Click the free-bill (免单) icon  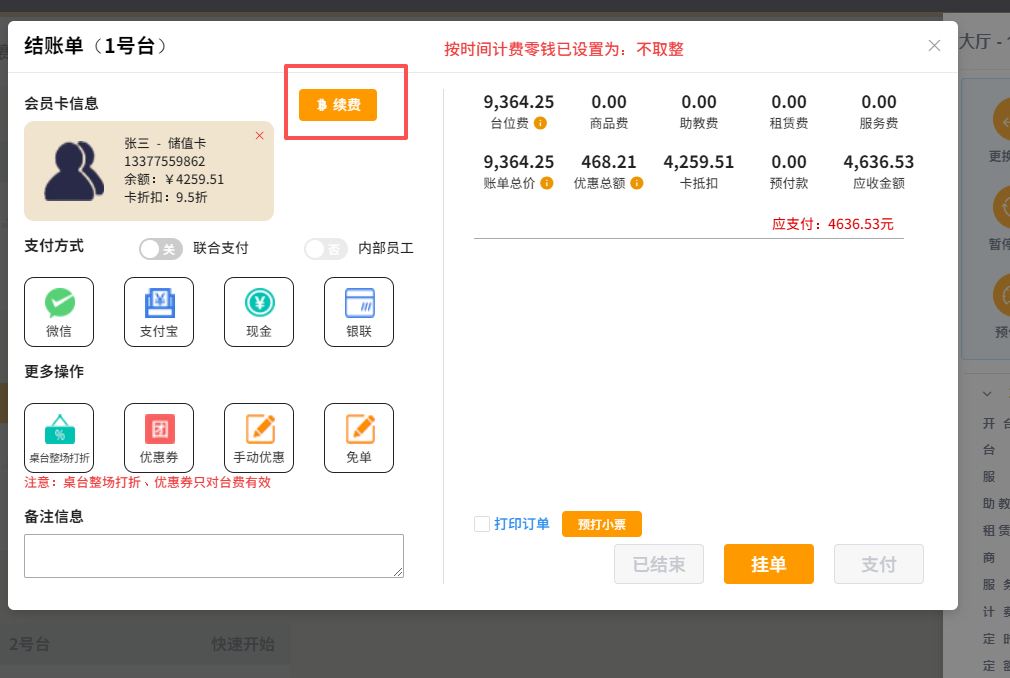click(x=359, y=437)
